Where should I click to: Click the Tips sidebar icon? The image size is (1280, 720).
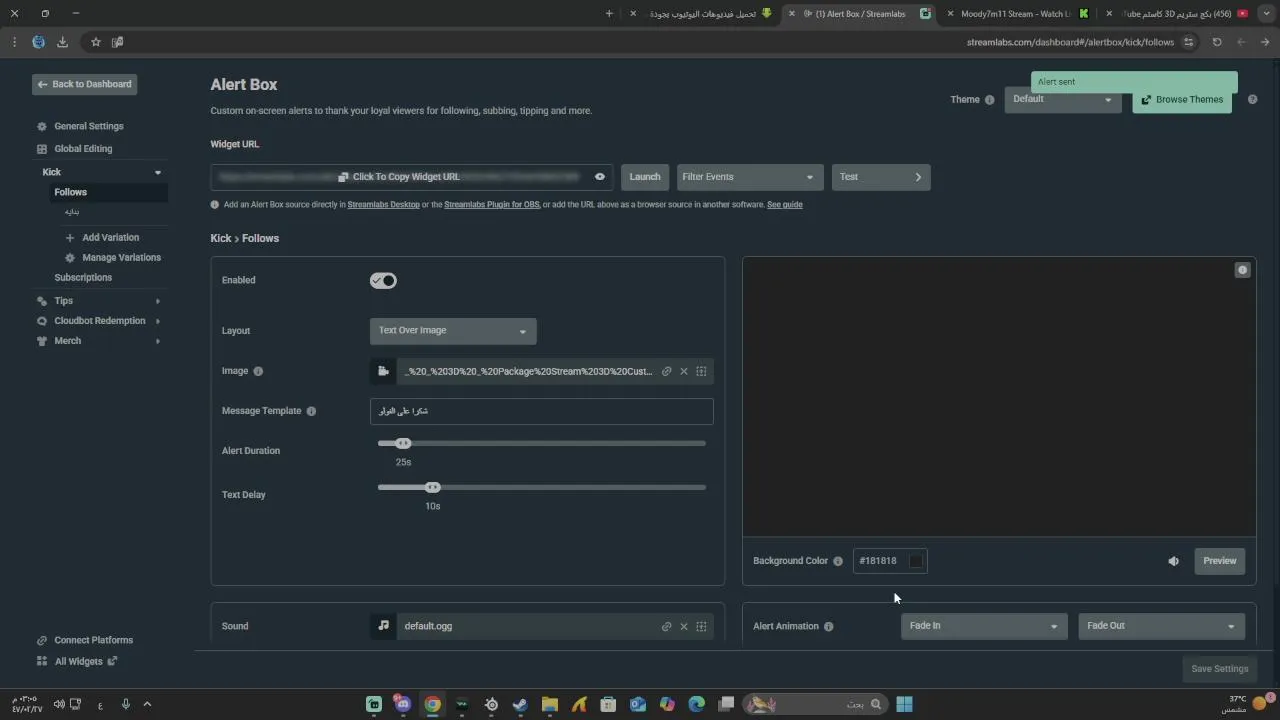[x=42, y=301]
